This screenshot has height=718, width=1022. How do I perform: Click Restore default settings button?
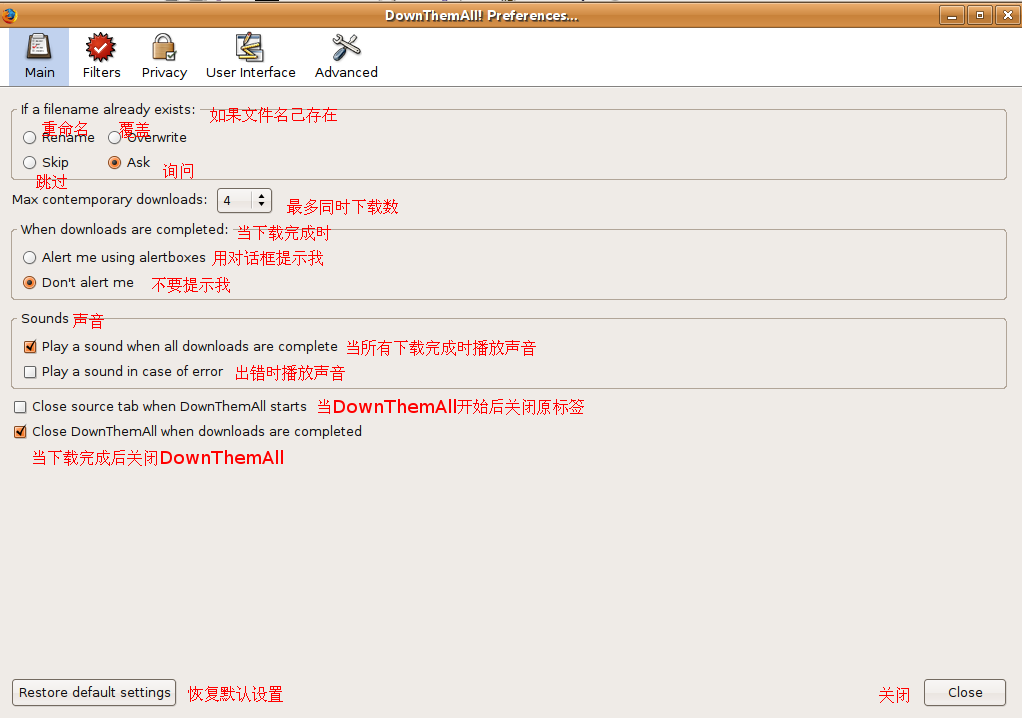(94, 693)
